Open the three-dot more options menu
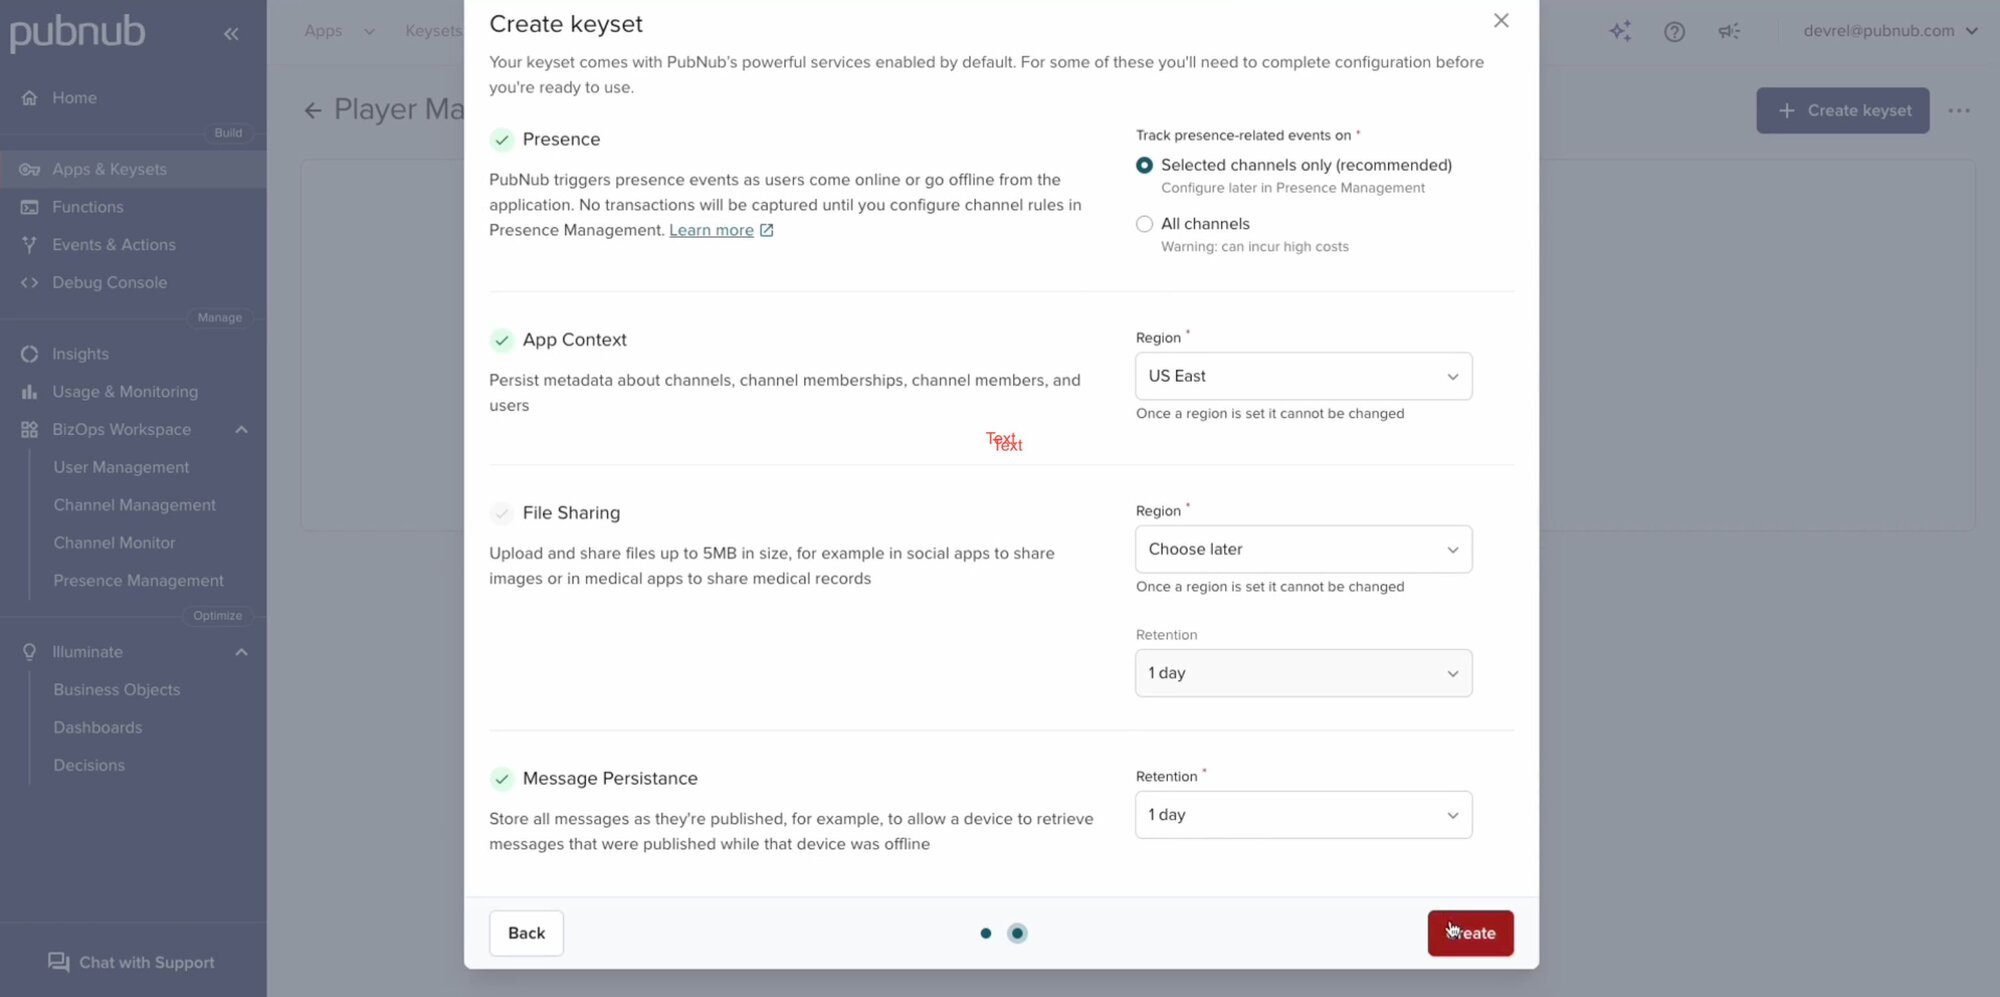The image size is (2000, 997). coord(1959,111)
